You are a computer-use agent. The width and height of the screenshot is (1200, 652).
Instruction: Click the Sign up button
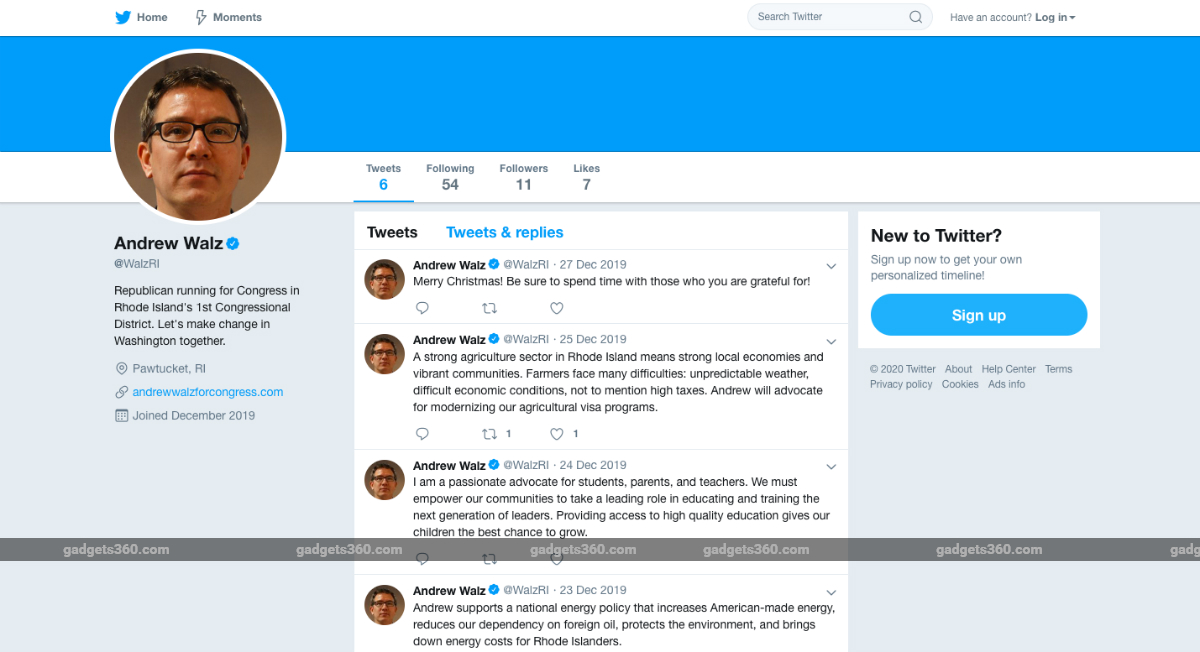(x=978, y=314)
